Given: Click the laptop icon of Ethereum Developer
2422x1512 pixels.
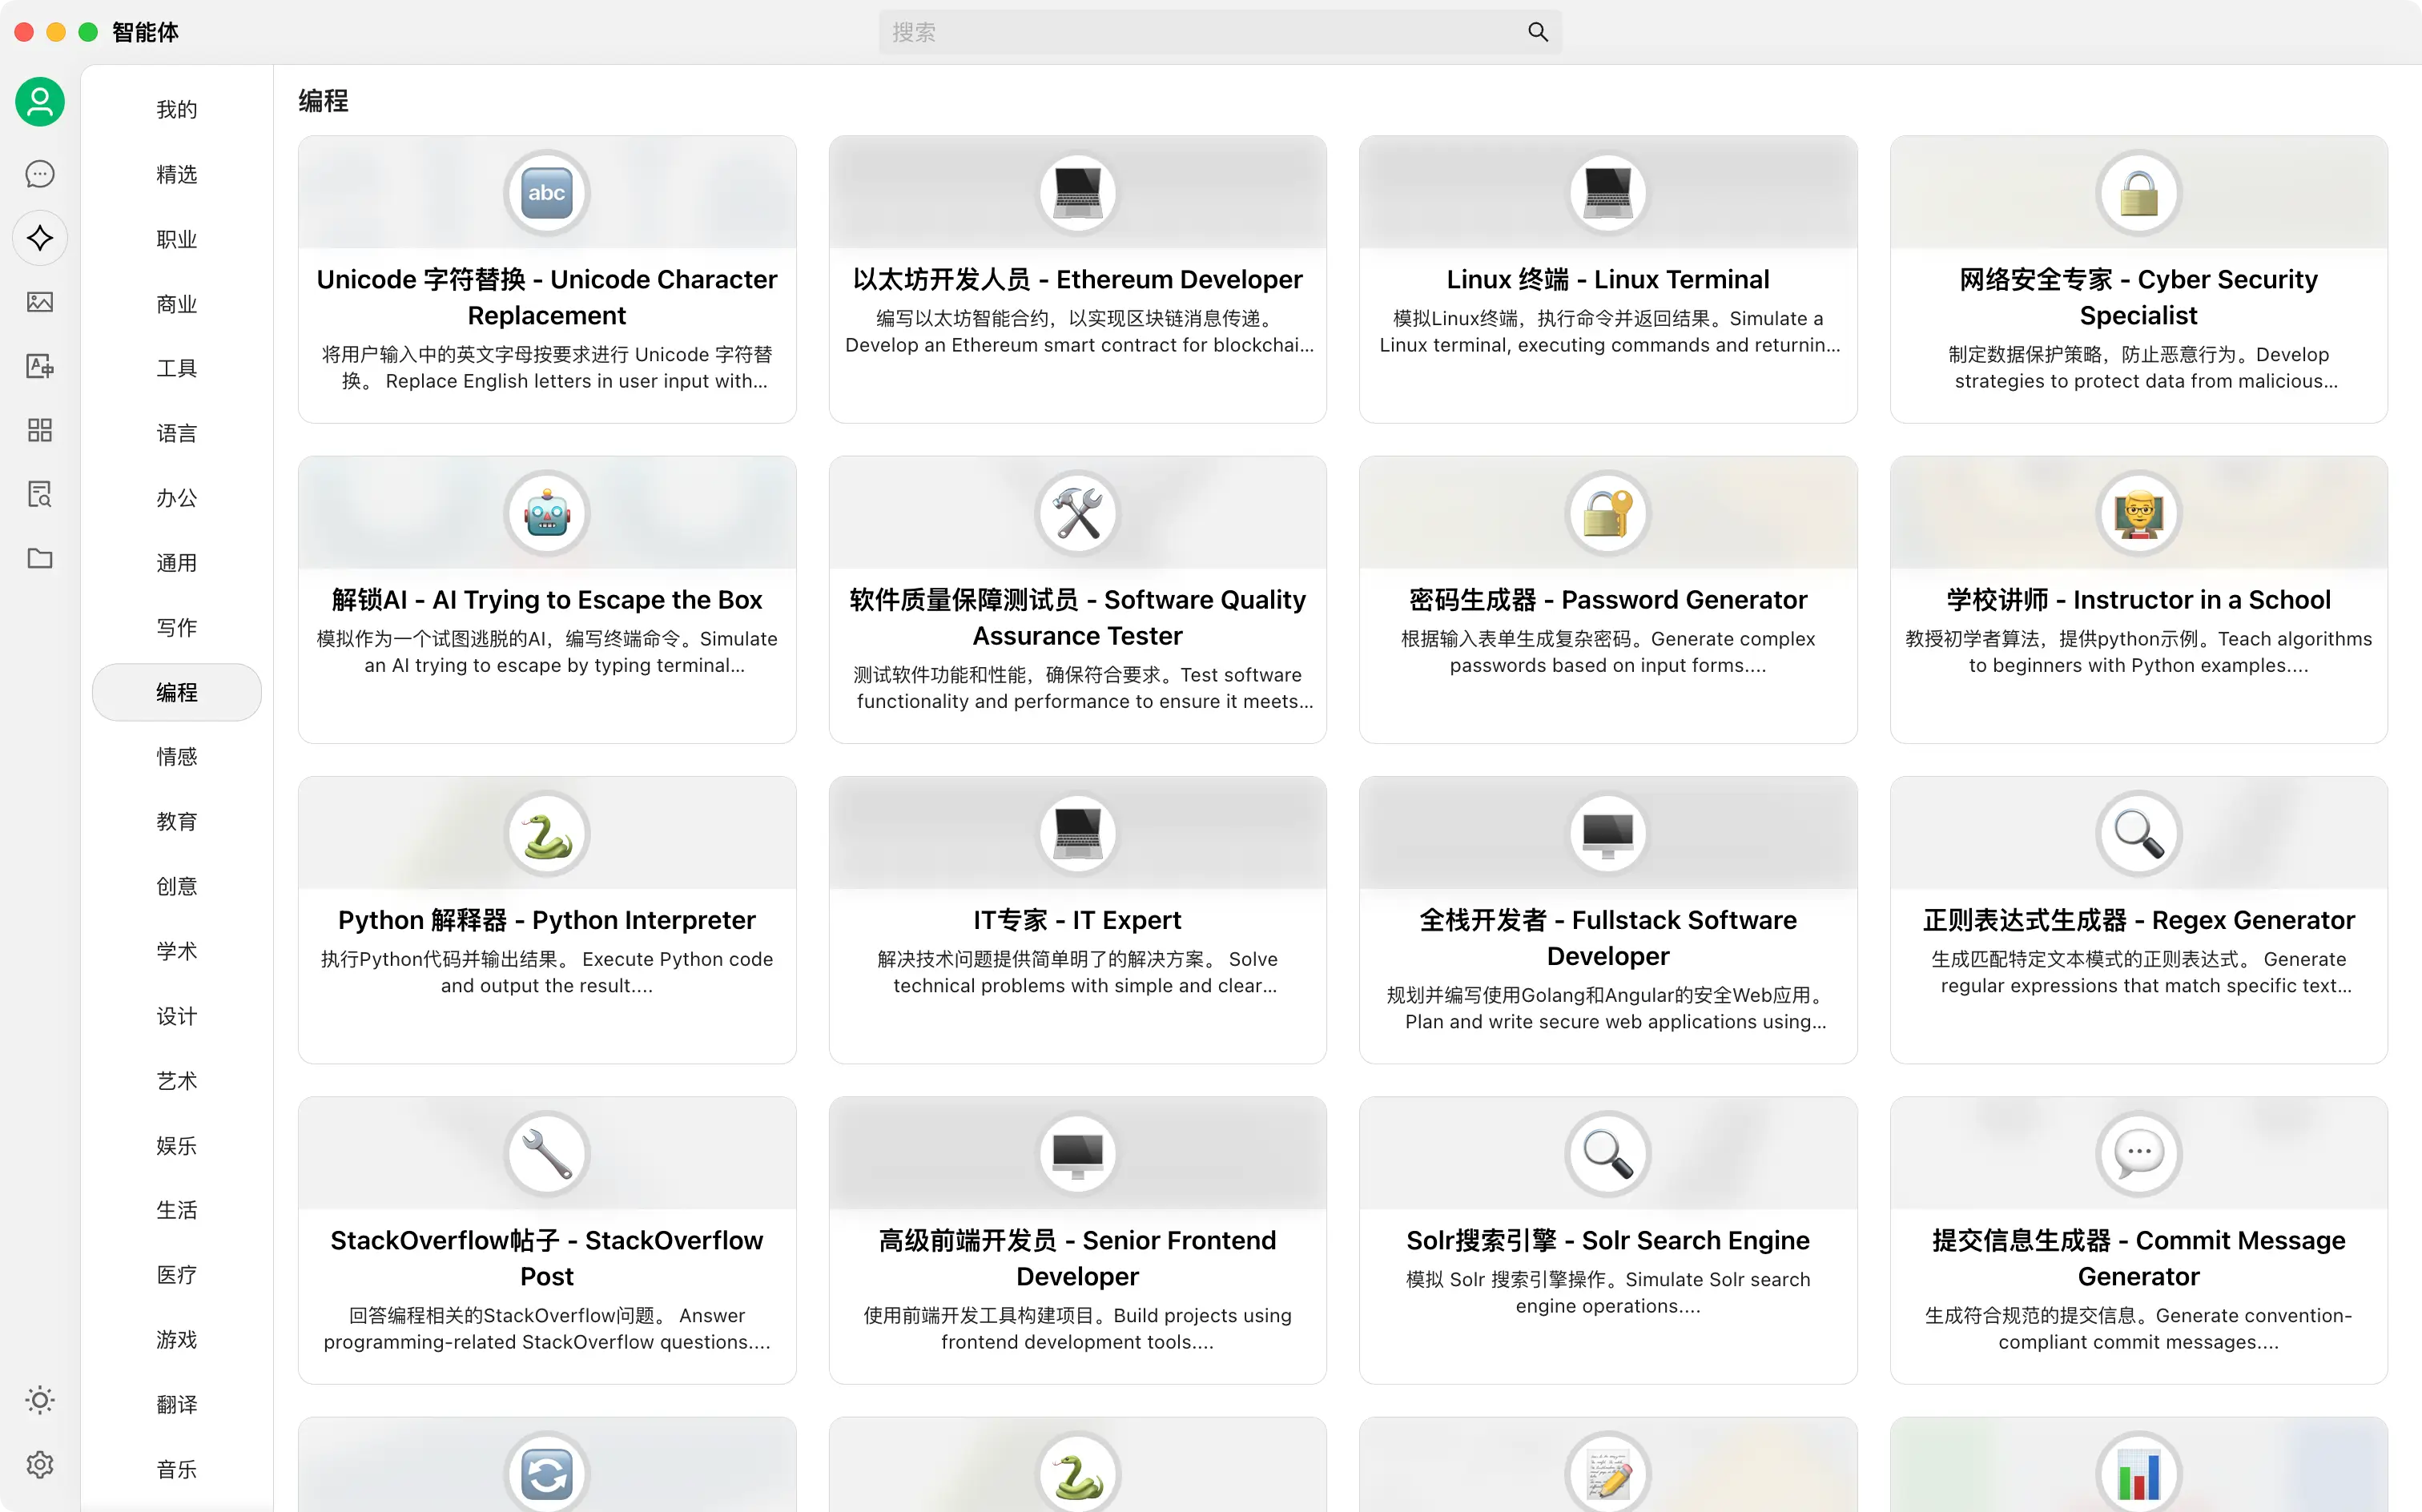Looking at the screenshot, I should 1077,193.
